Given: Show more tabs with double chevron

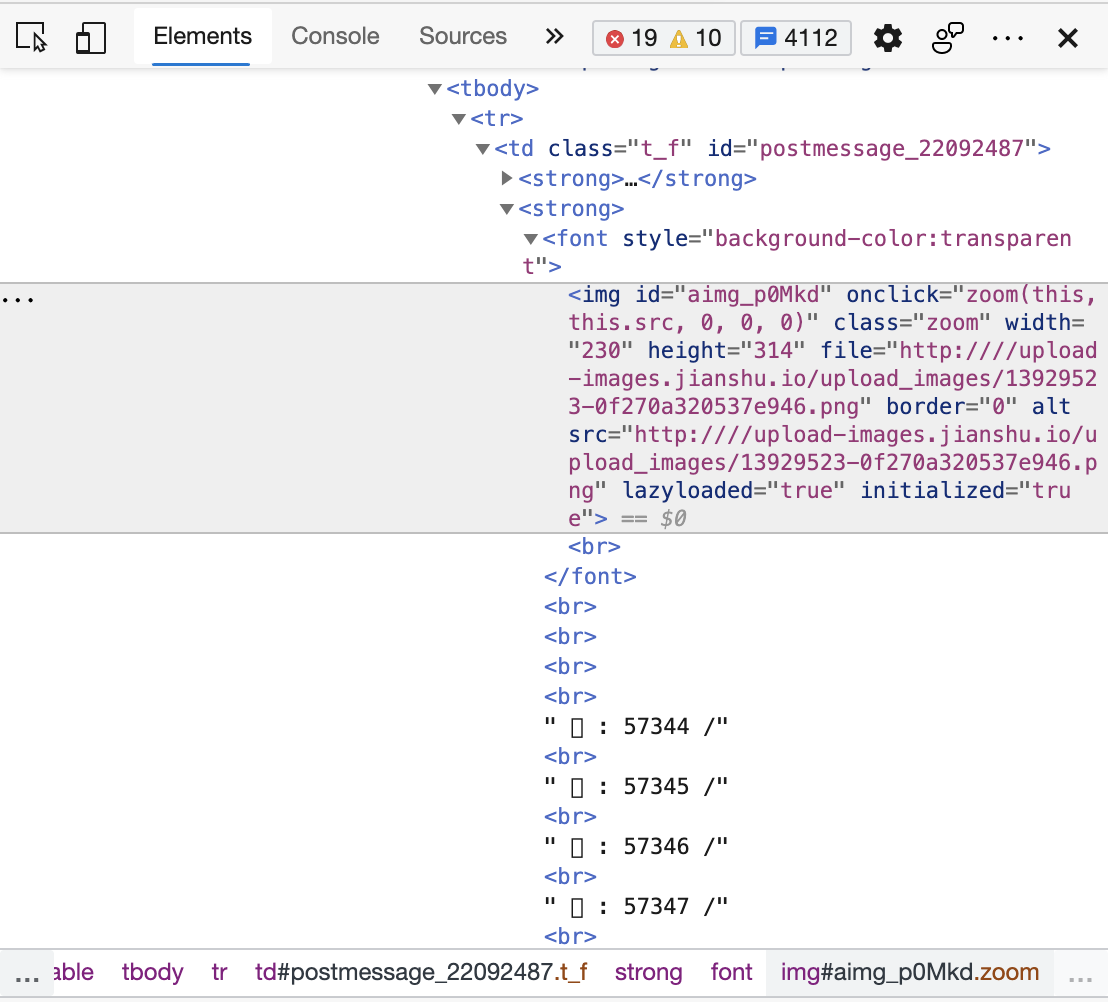Looking at the screenshot, I should pyautogui.click(x=554, y=37).
